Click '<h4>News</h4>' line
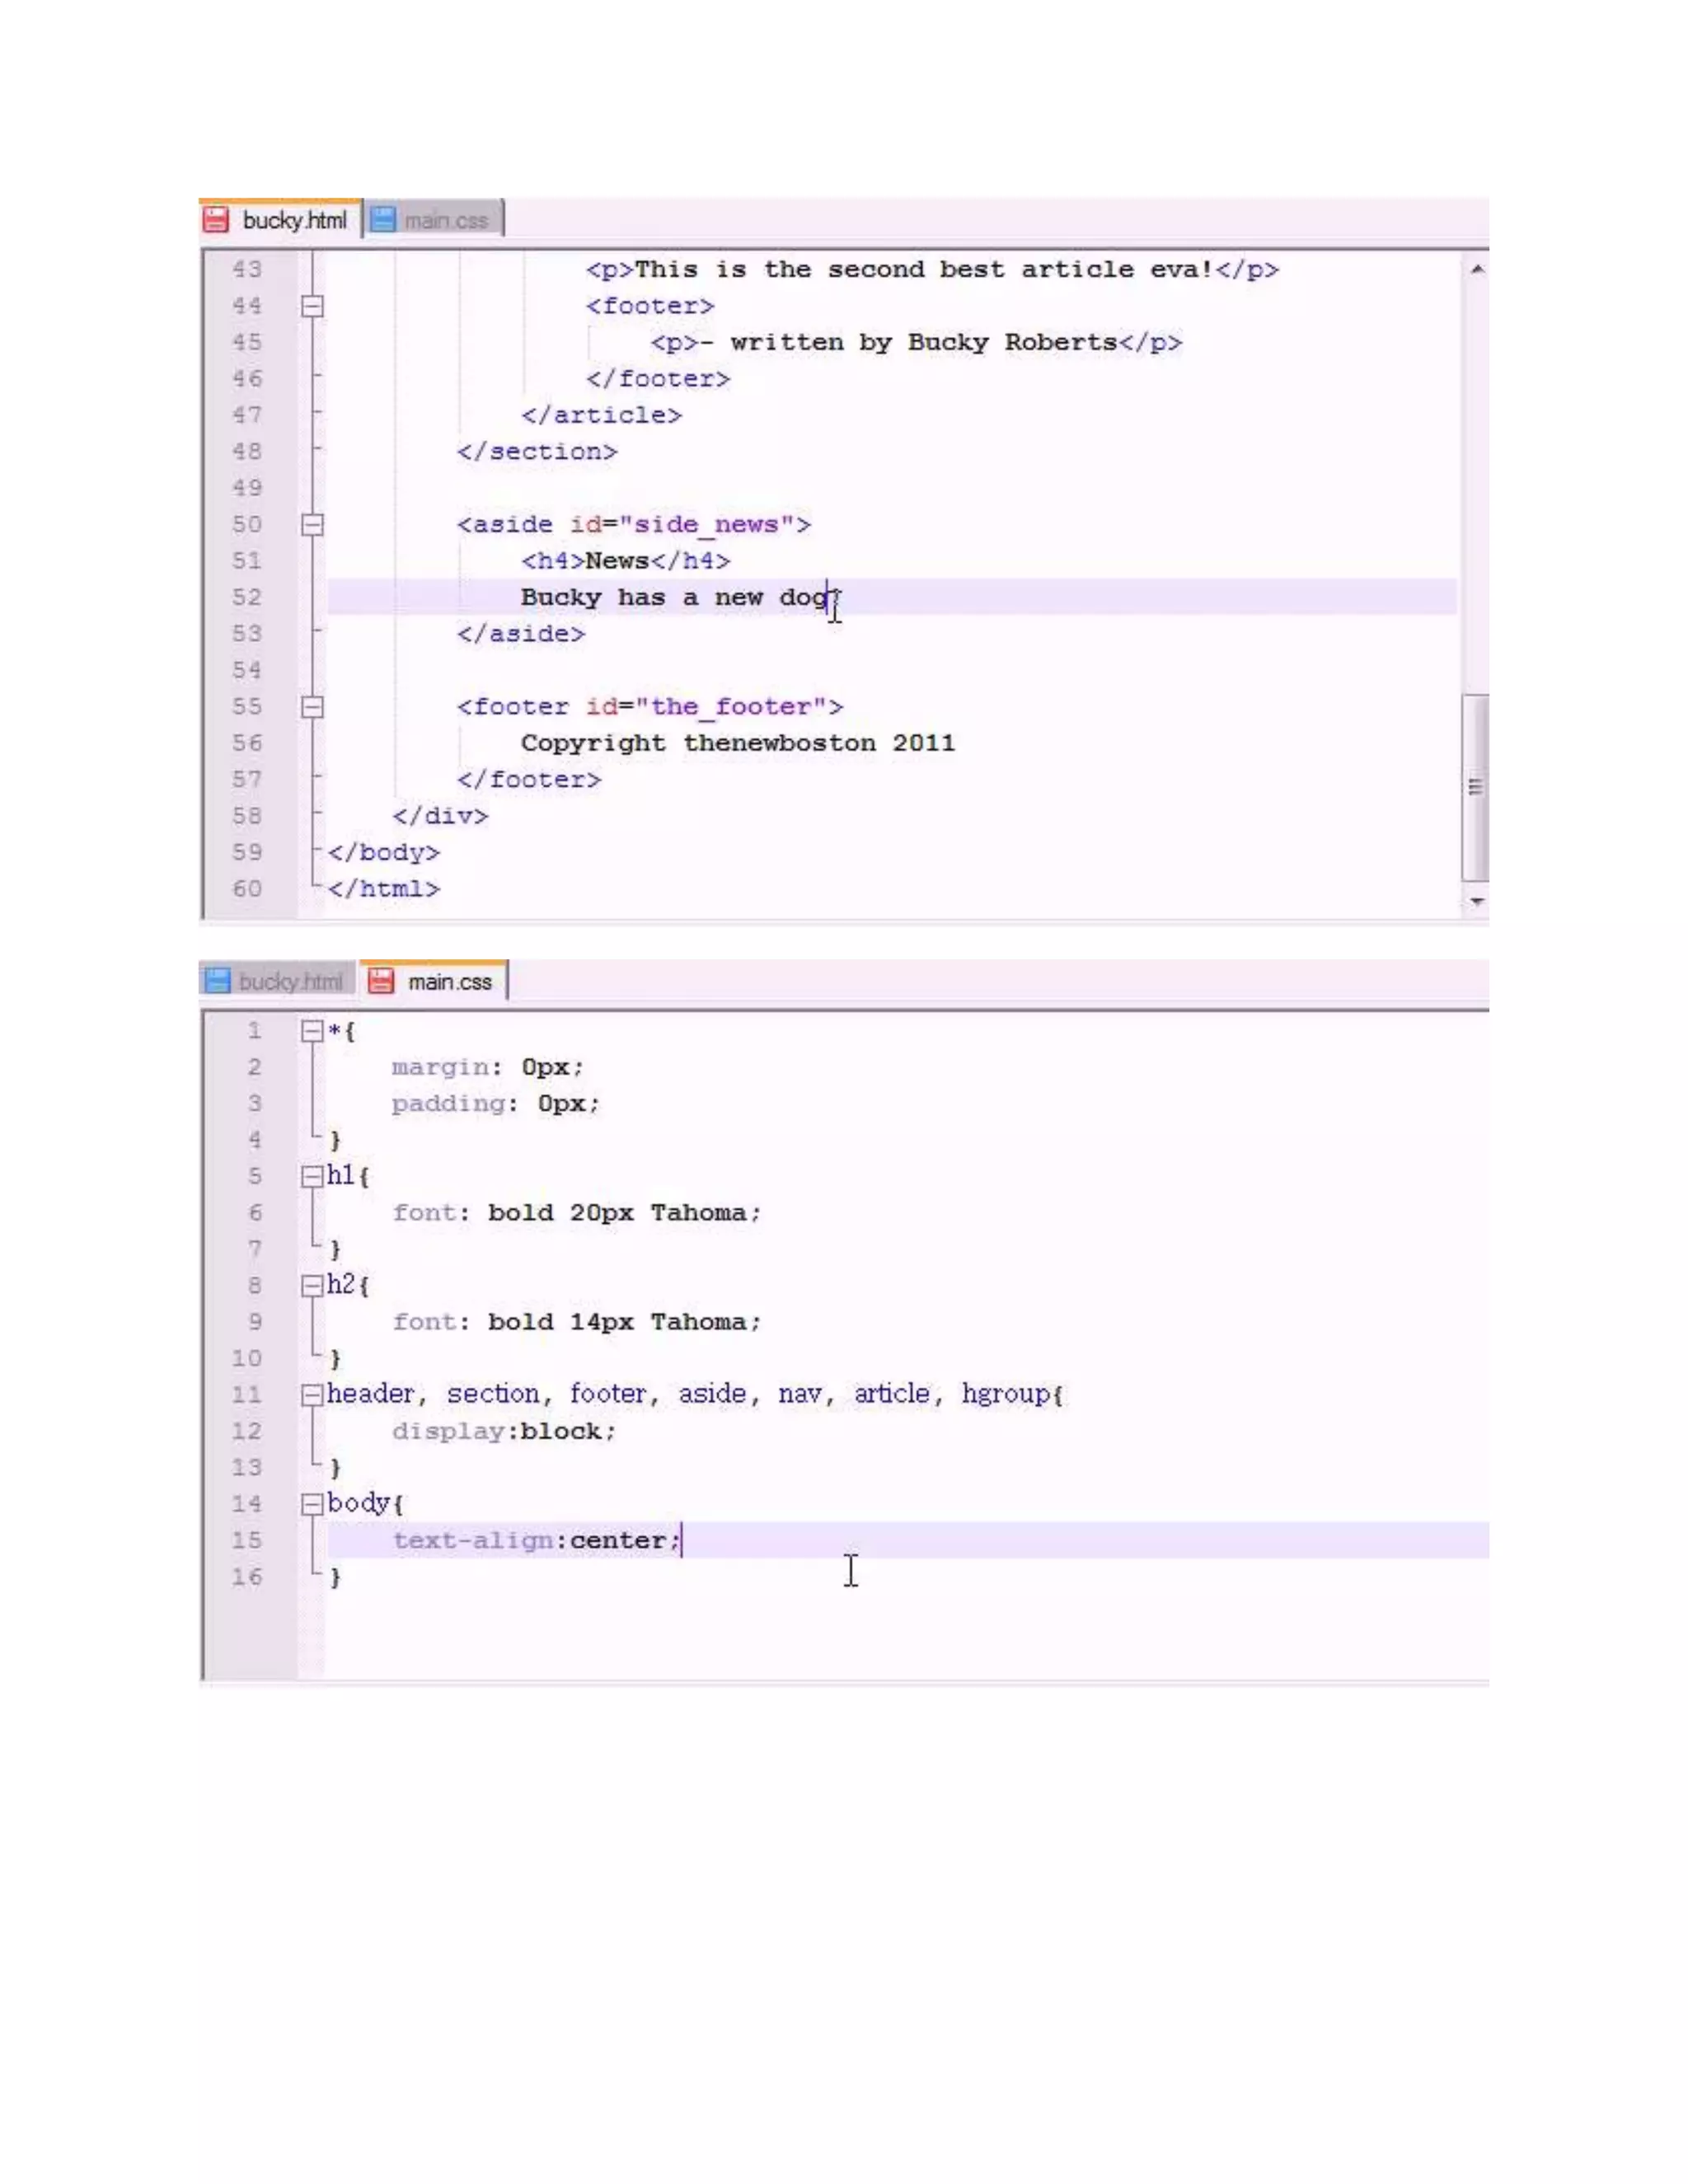1688x2184 pixels. 626,561
